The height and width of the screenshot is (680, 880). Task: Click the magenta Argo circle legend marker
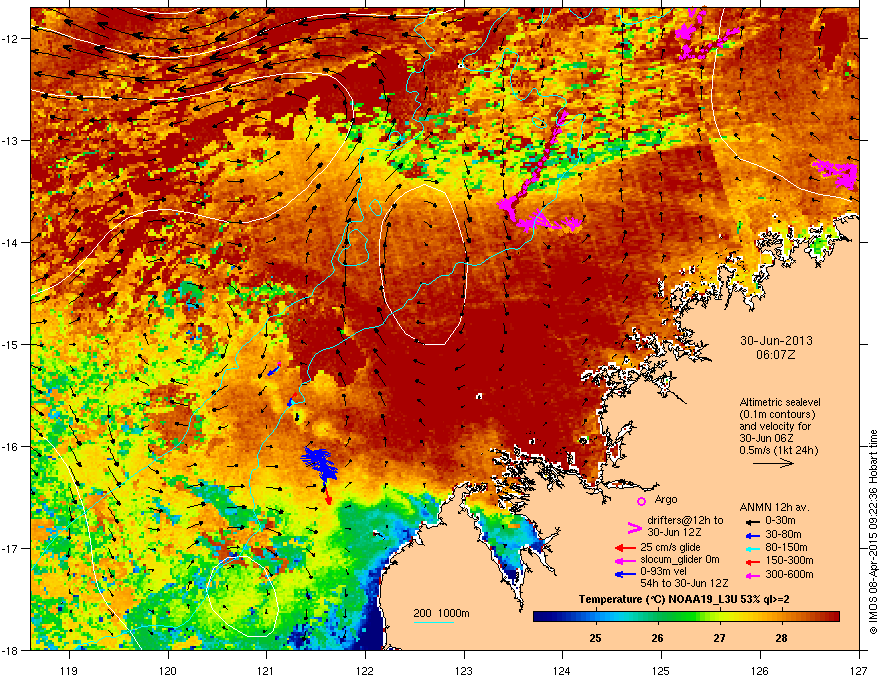coord(641,501)
